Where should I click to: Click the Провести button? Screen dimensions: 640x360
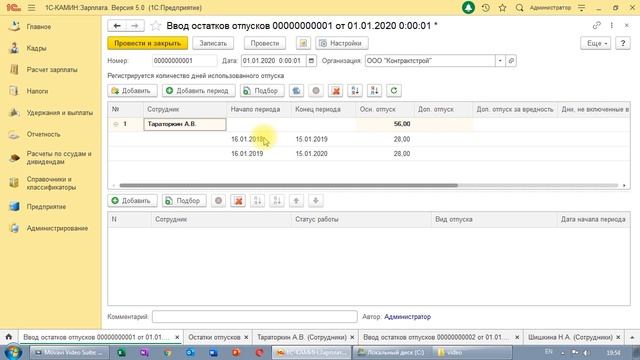[x=265, y=43]
